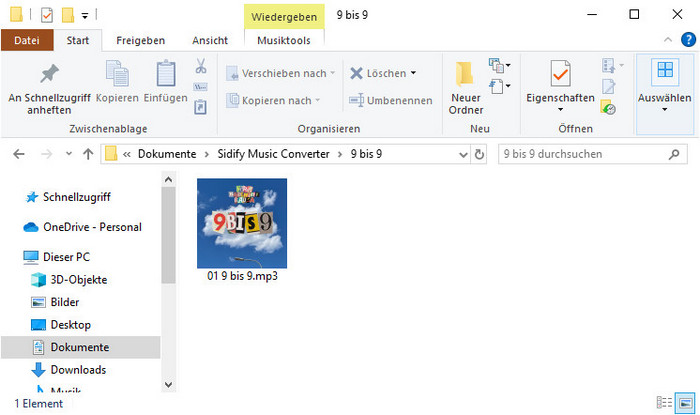Open 3D-Objekte folder
This screenshot has width=700, height=415.
tap(79, 280)
